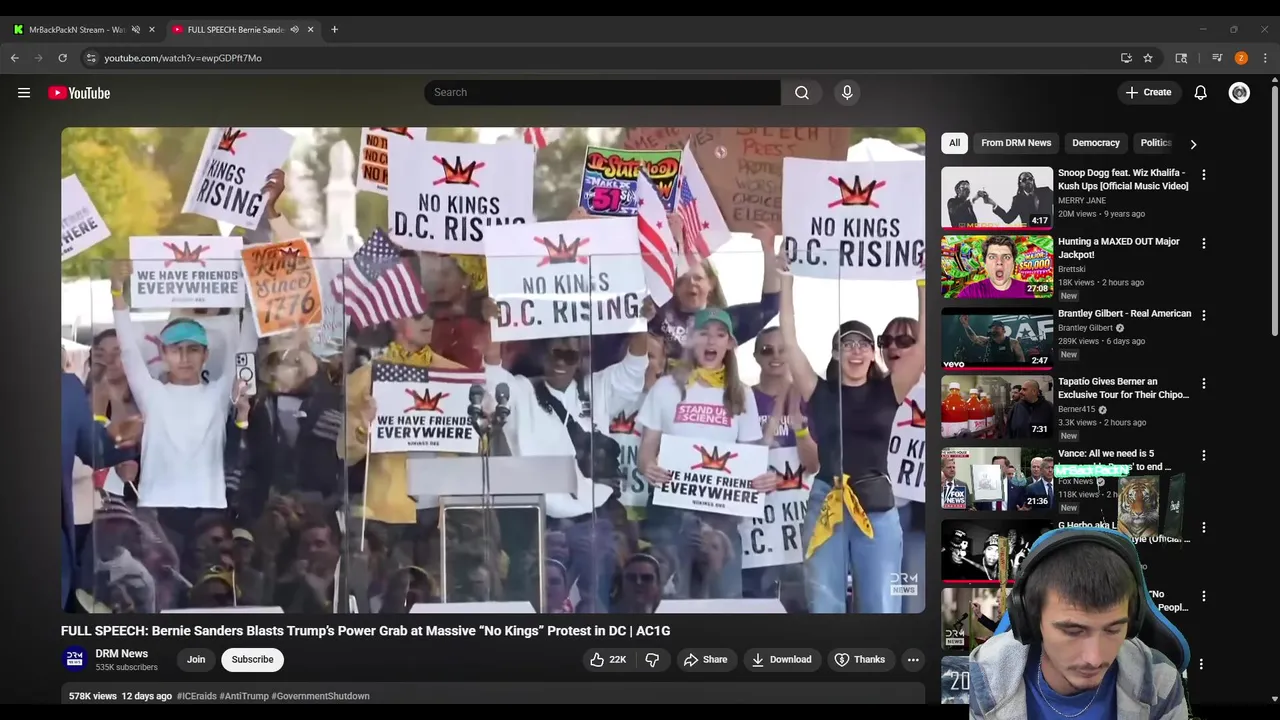Screen dimensions: 1280x720
Task: Click the video title FULL SPEECH text
Action: [365, 631]
